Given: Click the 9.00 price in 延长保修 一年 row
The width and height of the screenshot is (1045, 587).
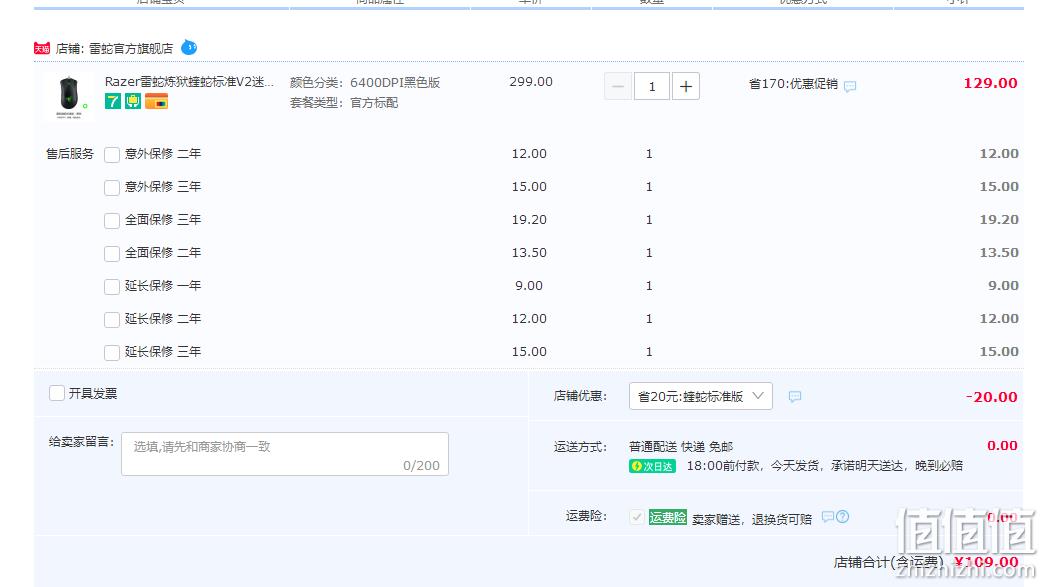Looking at the screenshot, I should [x=529, y=285].
